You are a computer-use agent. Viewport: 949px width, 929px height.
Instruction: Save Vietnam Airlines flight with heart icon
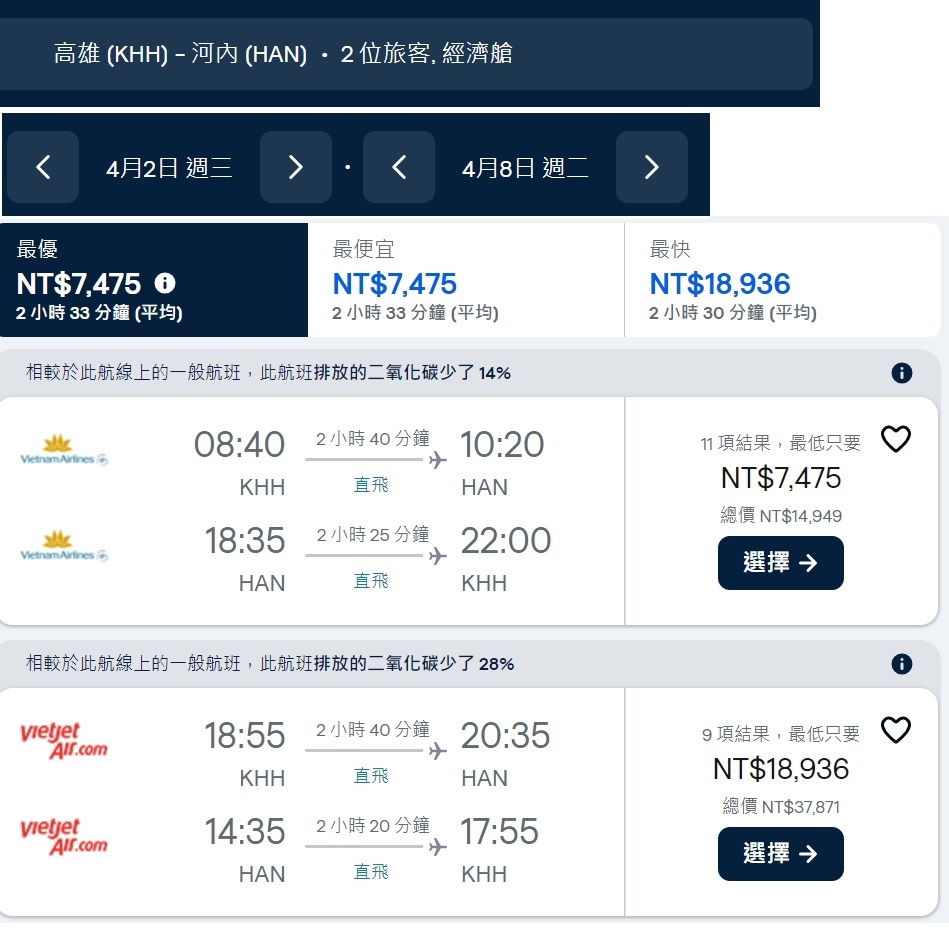(896, 439)
